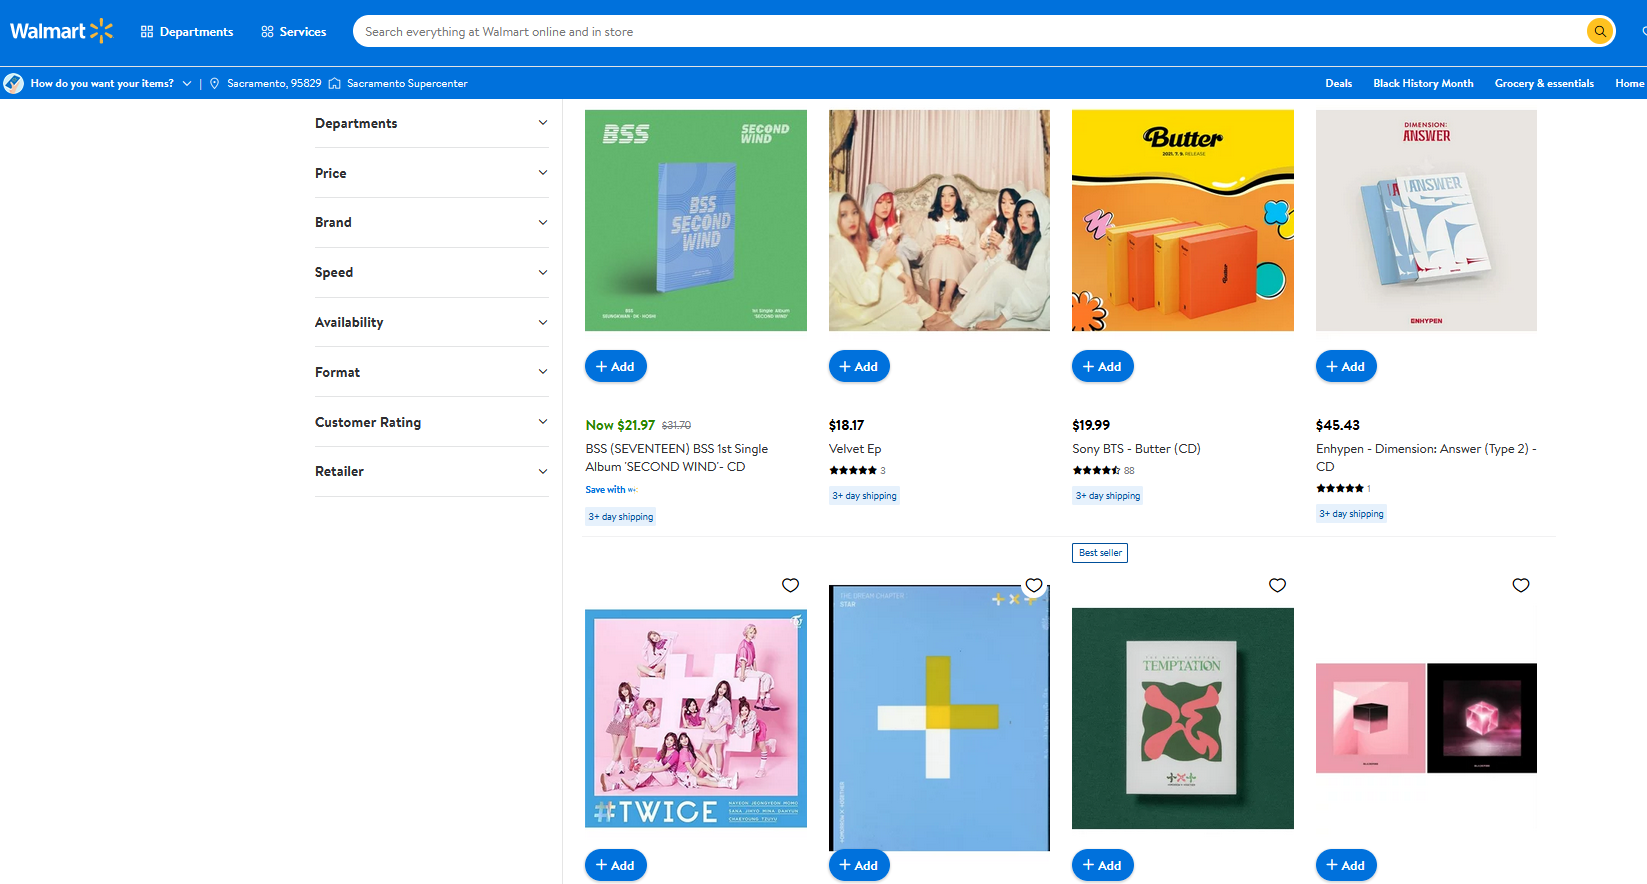Expand the Customer Rating filter
The width and height of the screenshot is (1647, 884).
[x=432, y=422]
